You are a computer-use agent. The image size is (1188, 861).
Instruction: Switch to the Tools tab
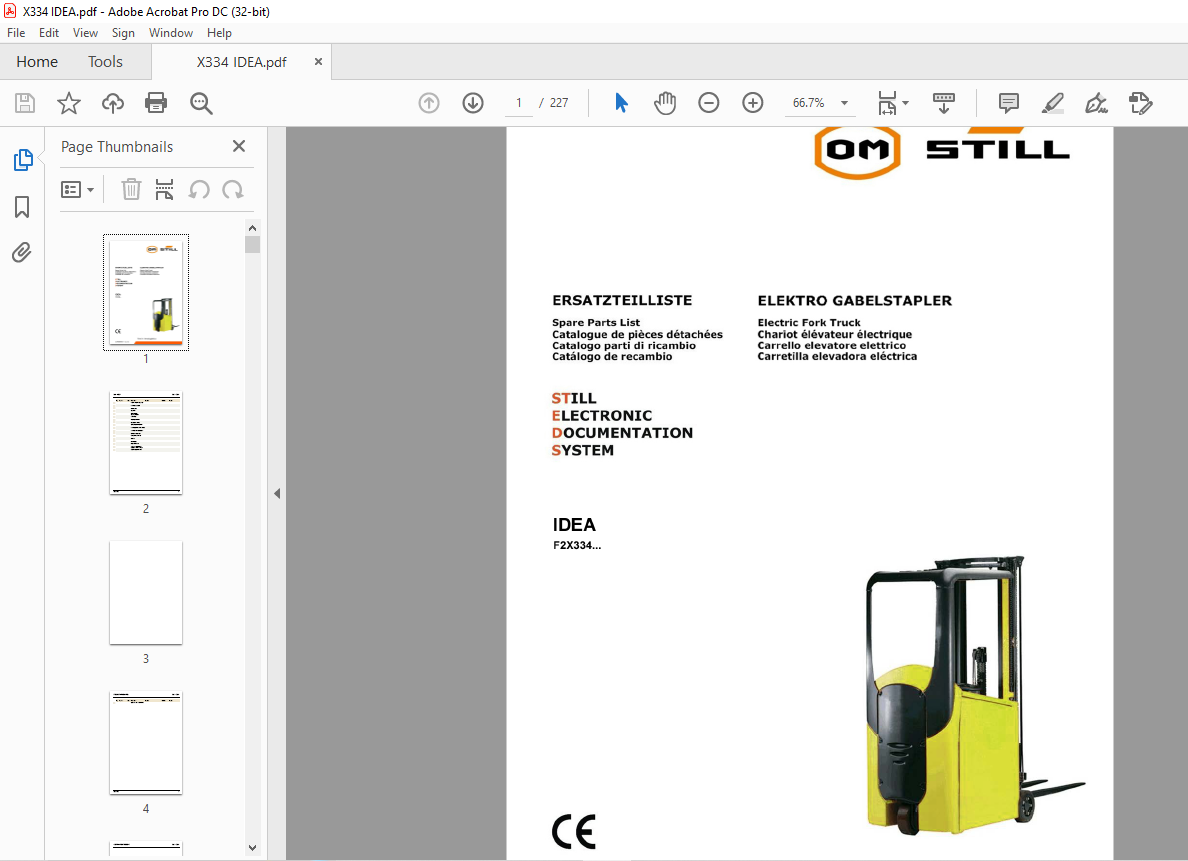point(105,61)
